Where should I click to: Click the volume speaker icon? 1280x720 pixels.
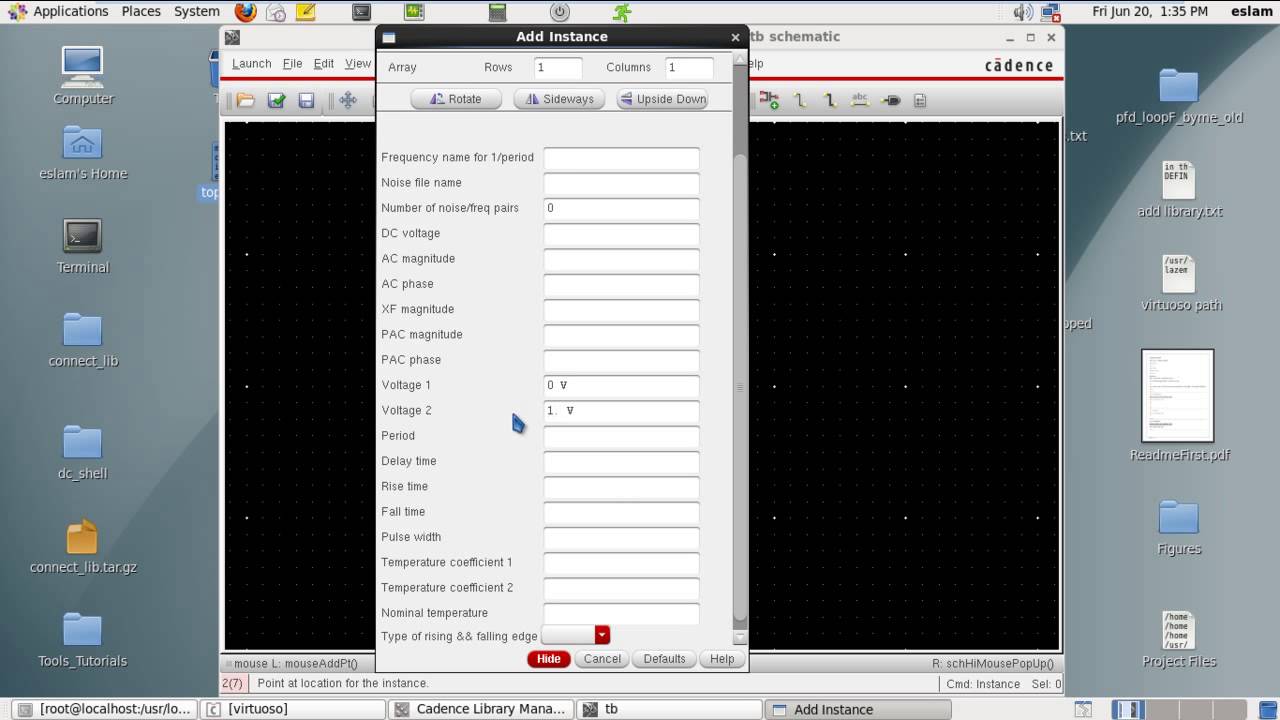point(1022,12)
